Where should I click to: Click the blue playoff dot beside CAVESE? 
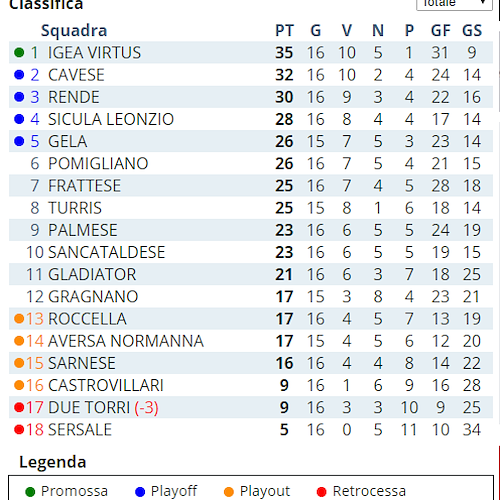19,75
